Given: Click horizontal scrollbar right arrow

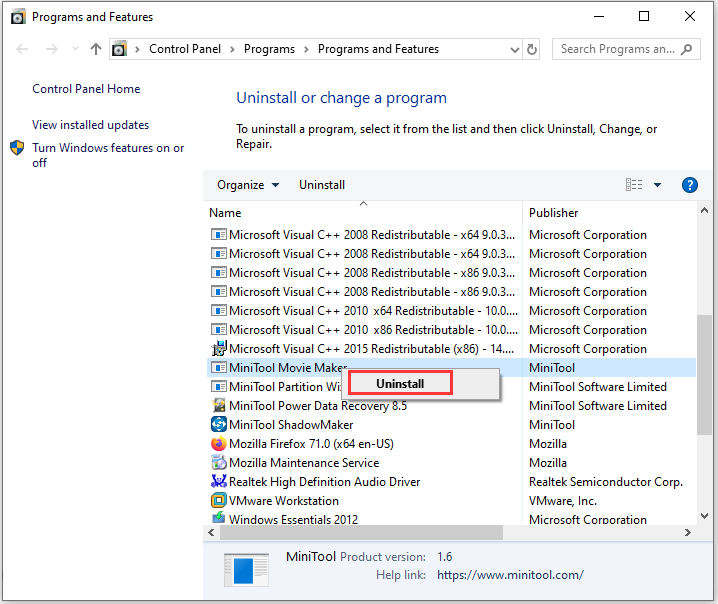Looking at the screenshot, I should point(688,533).
